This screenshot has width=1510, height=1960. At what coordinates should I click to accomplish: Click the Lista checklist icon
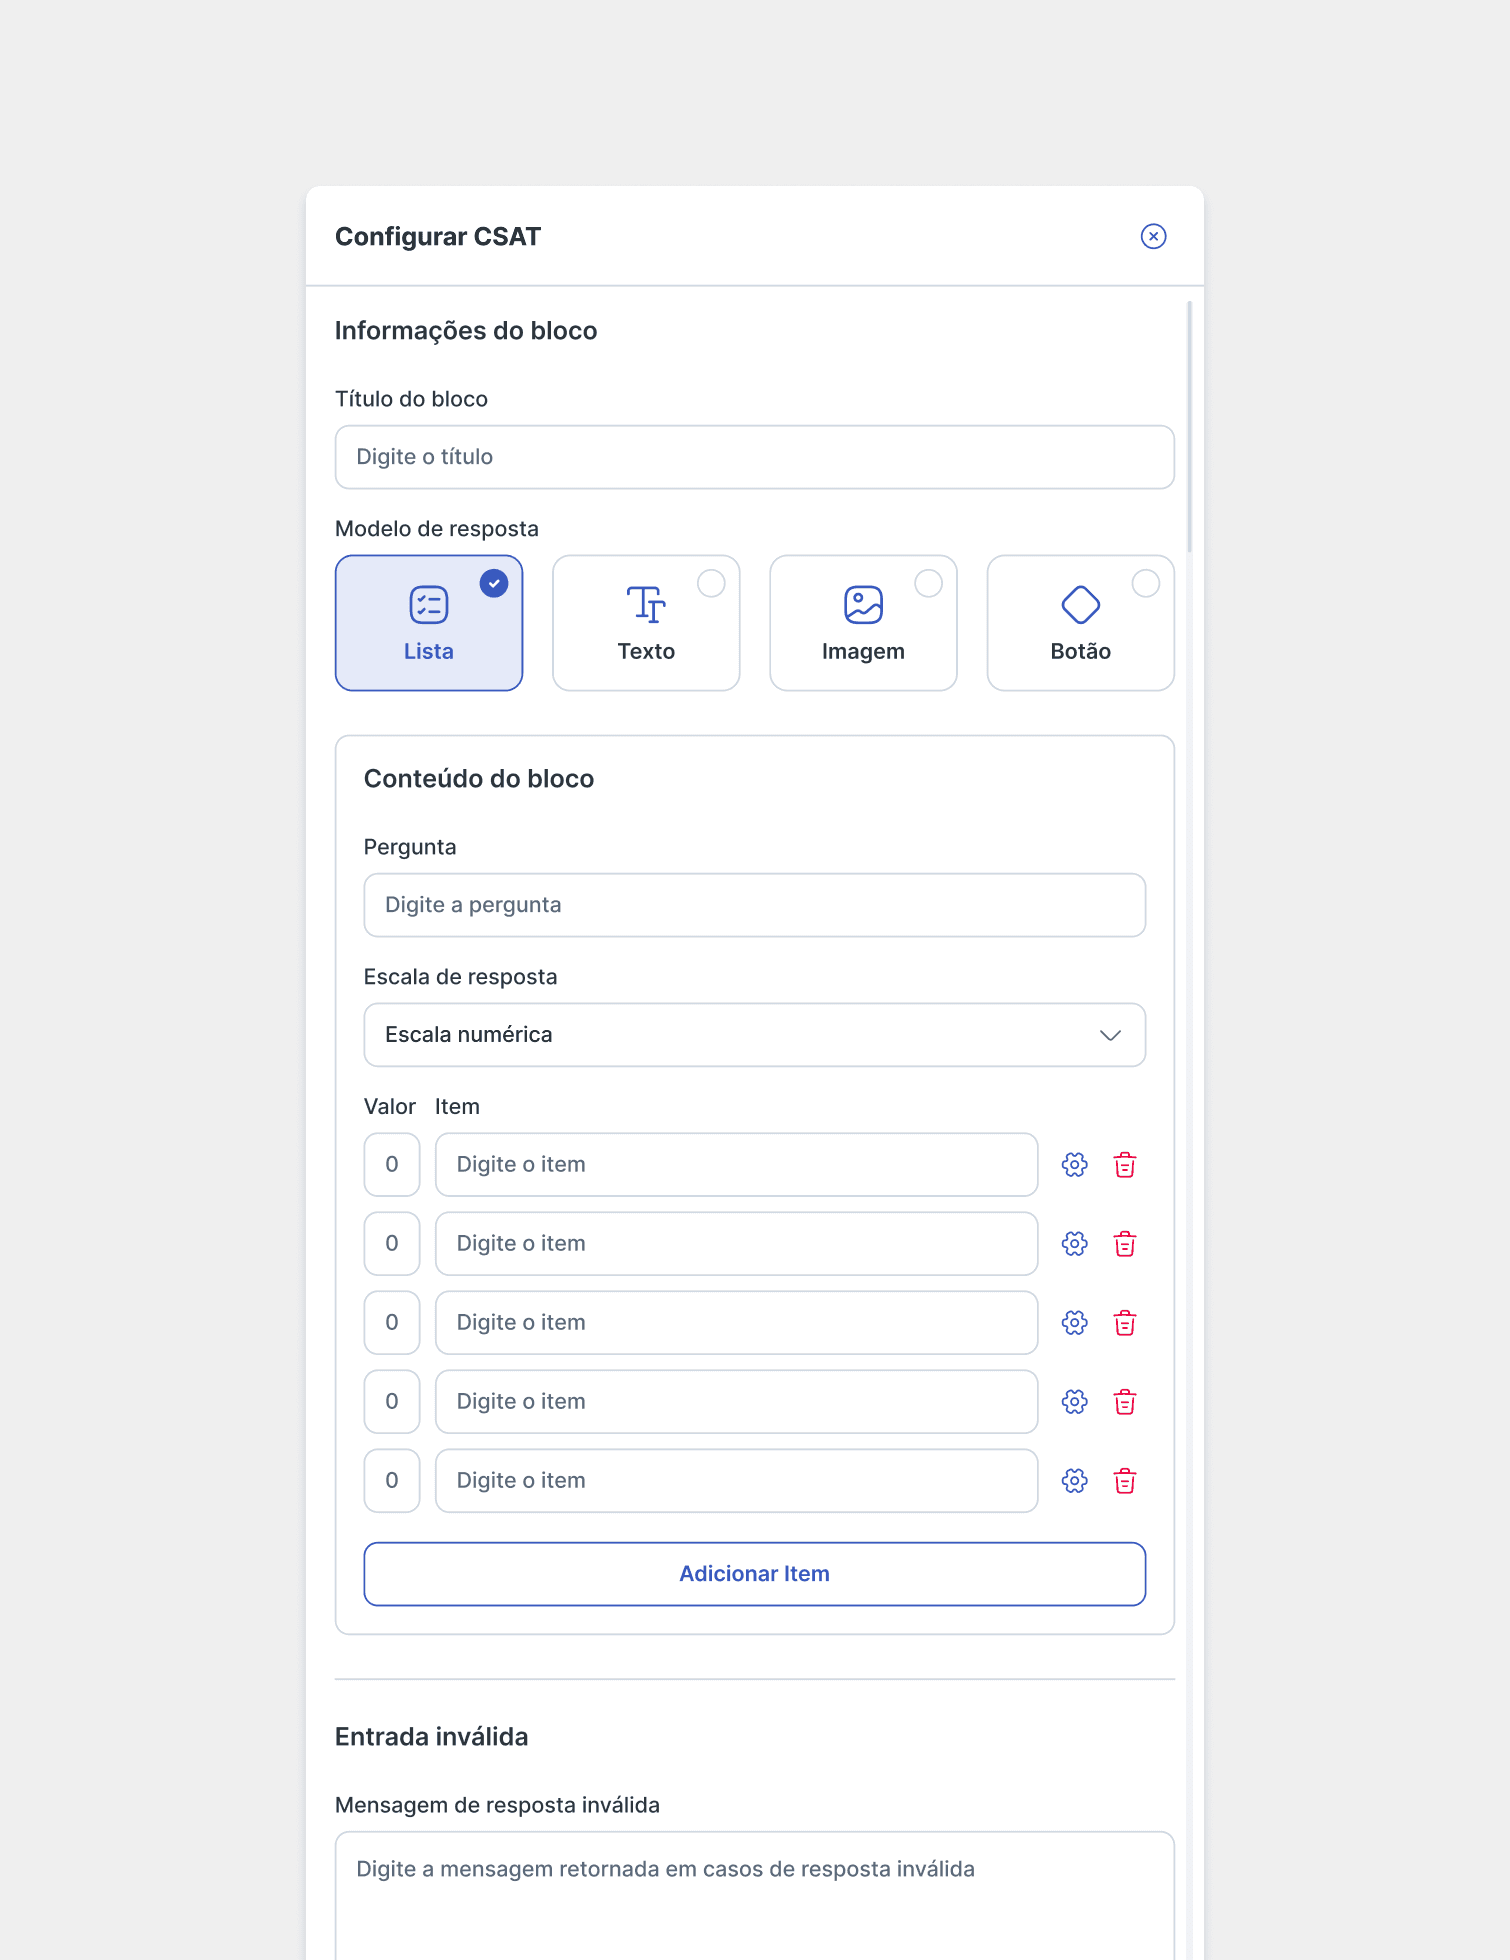[x=429, y=605]
